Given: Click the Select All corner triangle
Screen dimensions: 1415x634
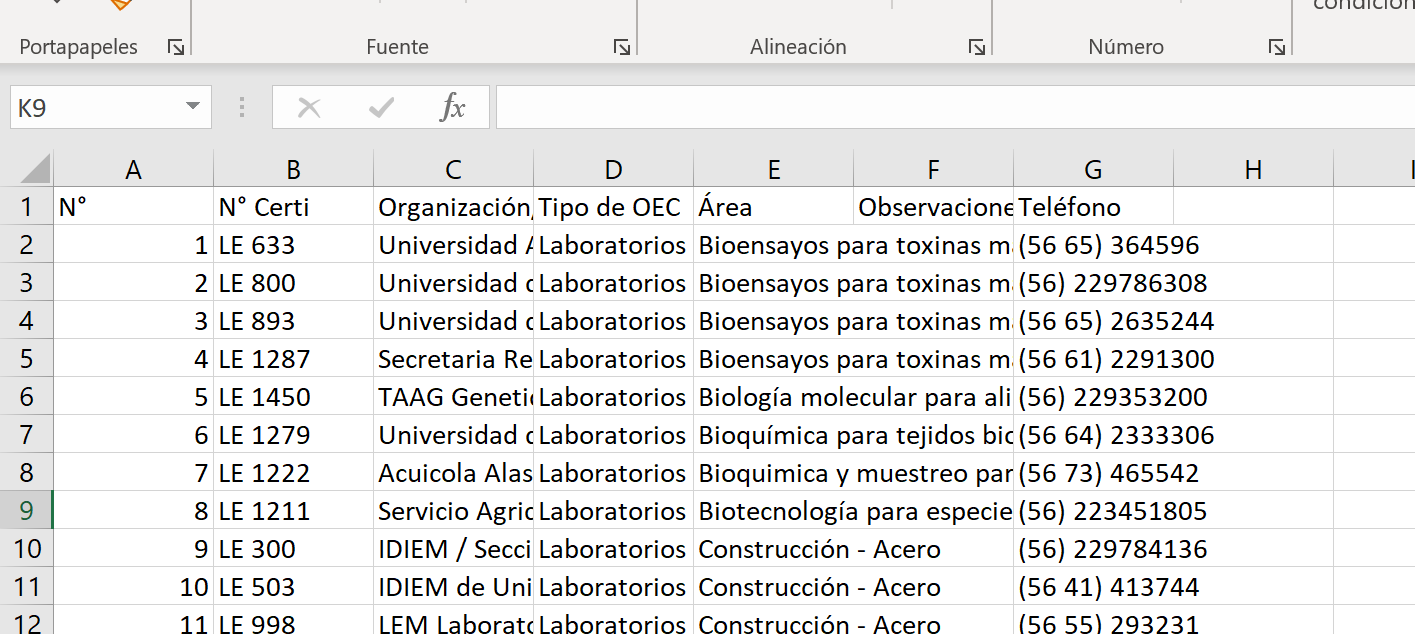Looking at the screenshot, I should pos(35,169).
